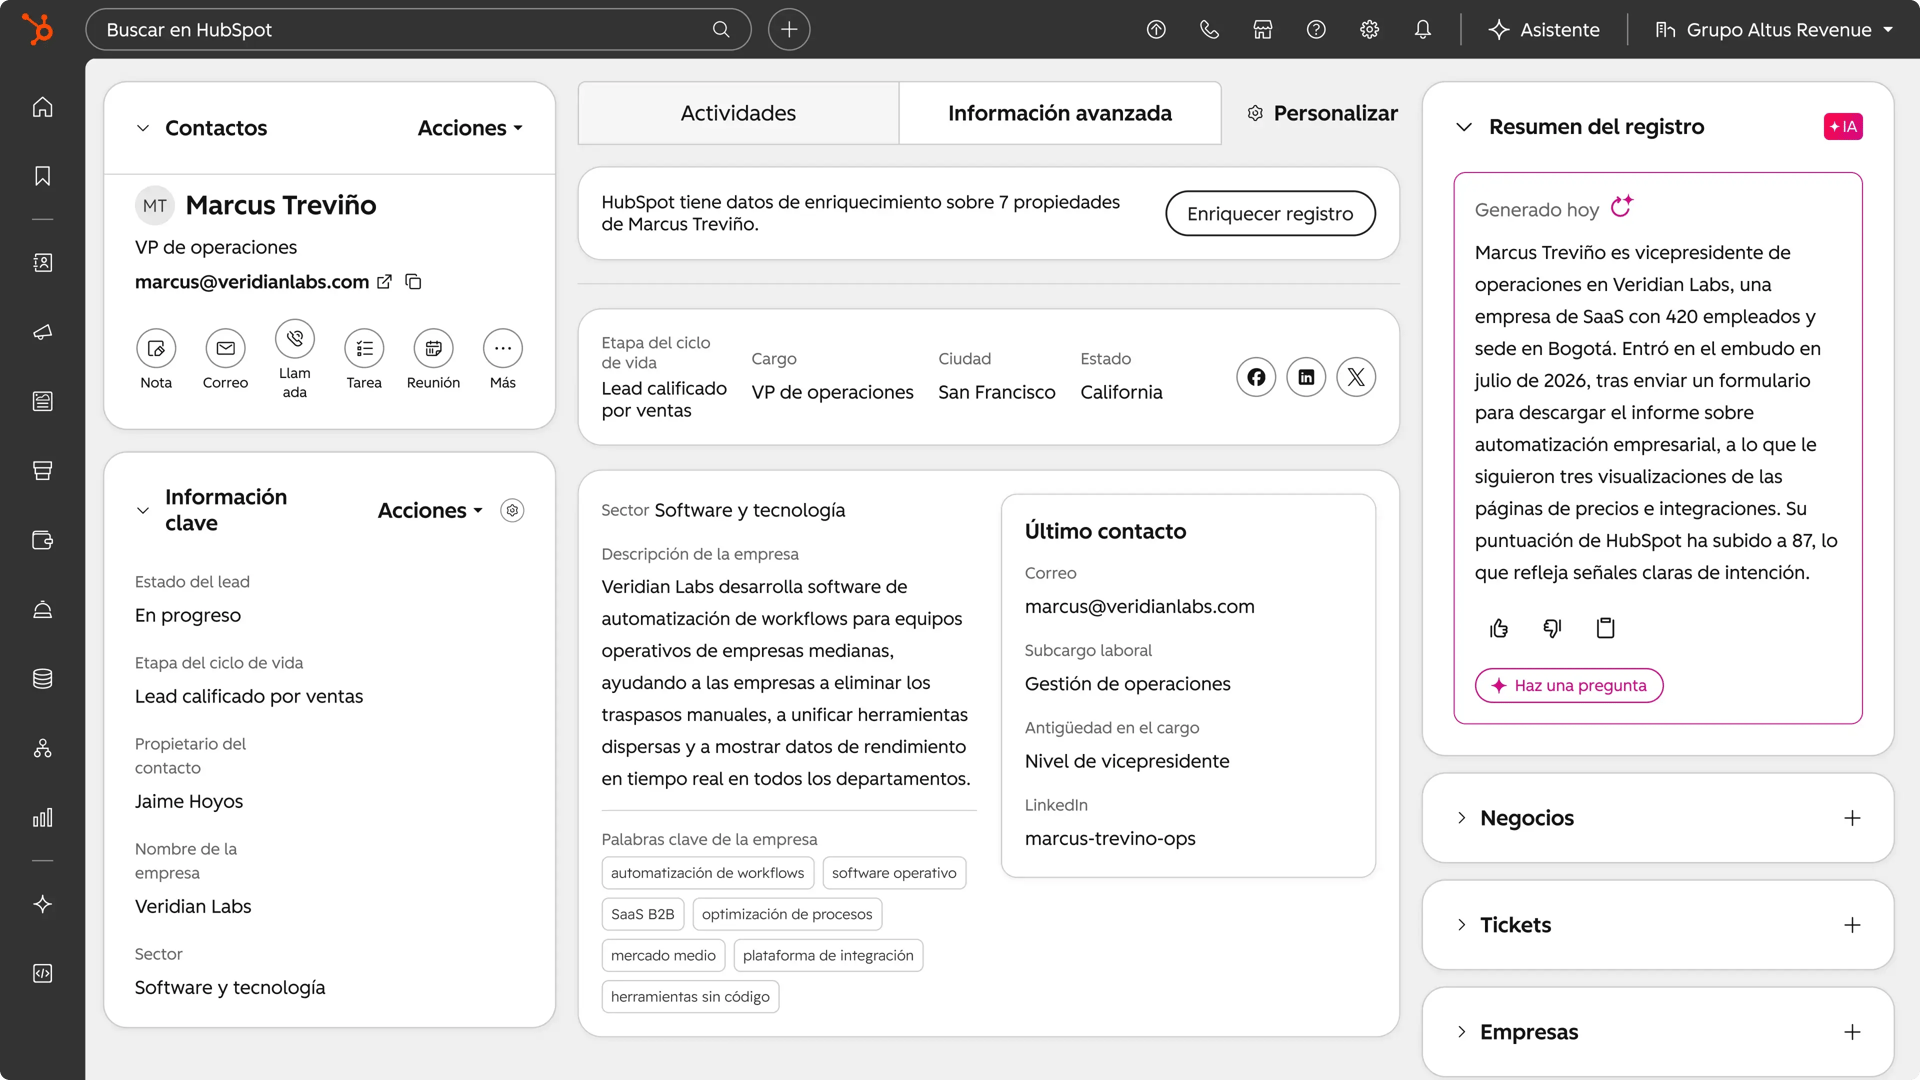Viewport: 1920px width, 1080px height.
Task: Open the Grupo Altus Revenue account menu
Action: (1773, 30)
